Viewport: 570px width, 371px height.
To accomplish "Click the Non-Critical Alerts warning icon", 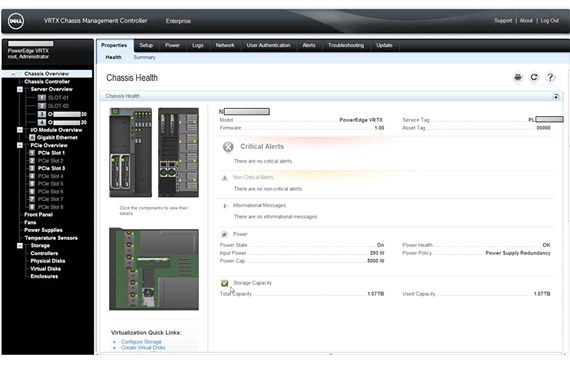I will [x=225, y=178].
